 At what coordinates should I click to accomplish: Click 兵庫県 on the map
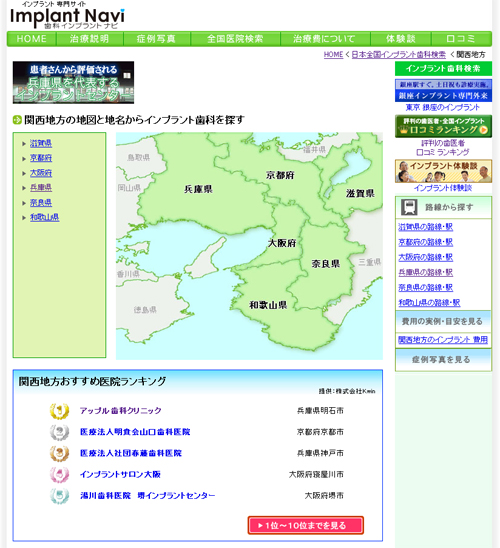pyautogui.click(x=198, y=189)
